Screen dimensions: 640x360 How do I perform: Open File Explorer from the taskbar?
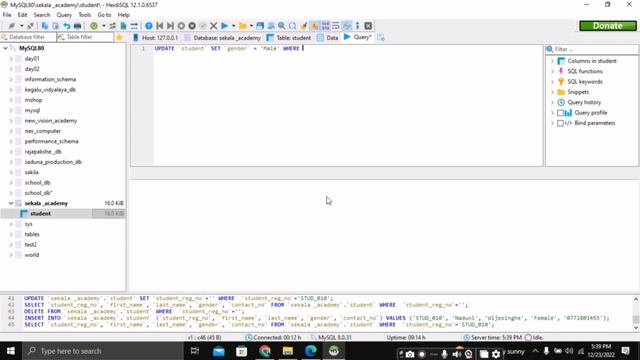coord(288,351)
